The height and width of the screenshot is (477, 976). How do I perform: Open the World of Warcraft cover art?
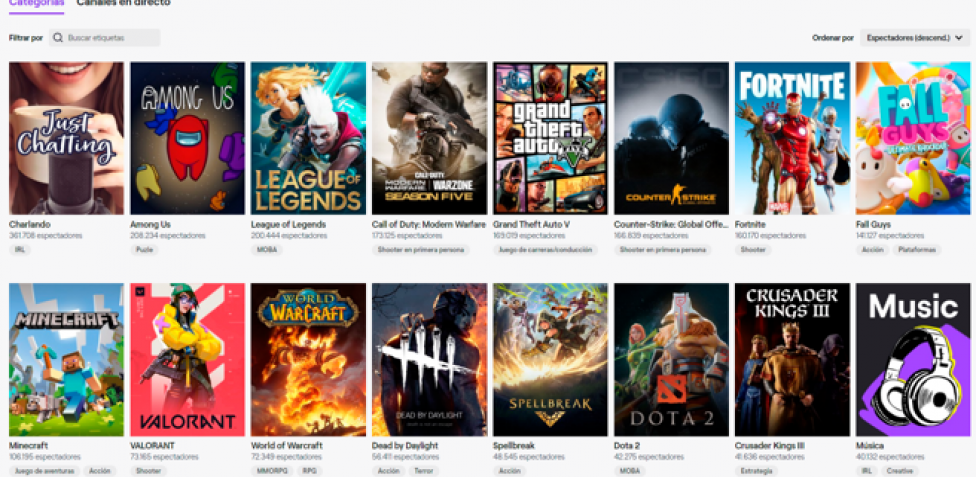(x=308, y=360)
